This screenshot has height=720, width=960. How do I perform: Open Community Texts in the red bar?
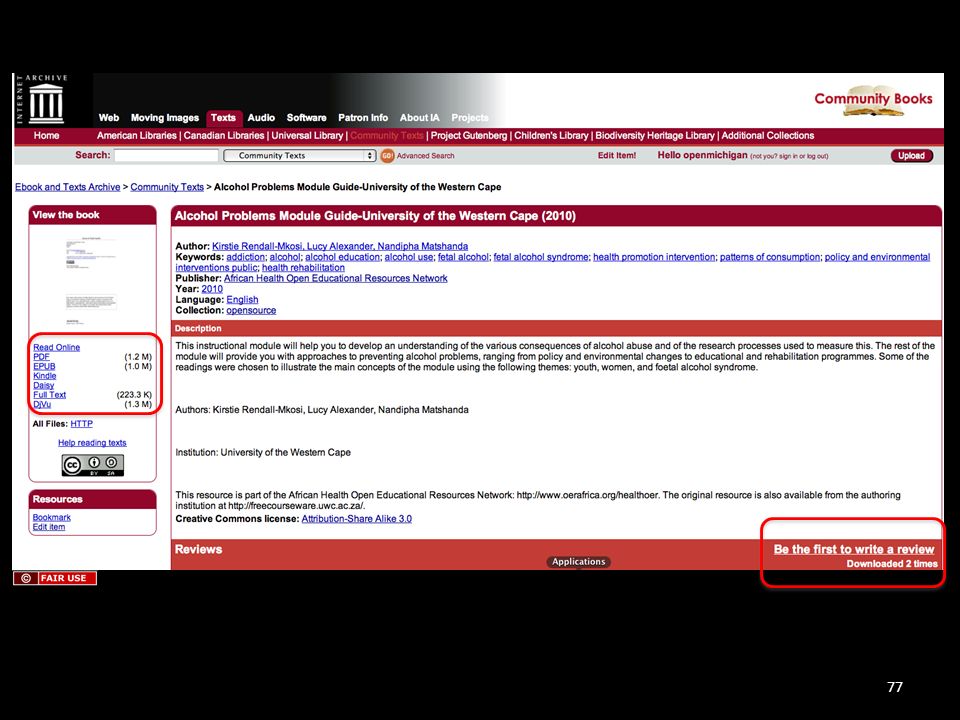pyautogui.click(x=386, y=135)
